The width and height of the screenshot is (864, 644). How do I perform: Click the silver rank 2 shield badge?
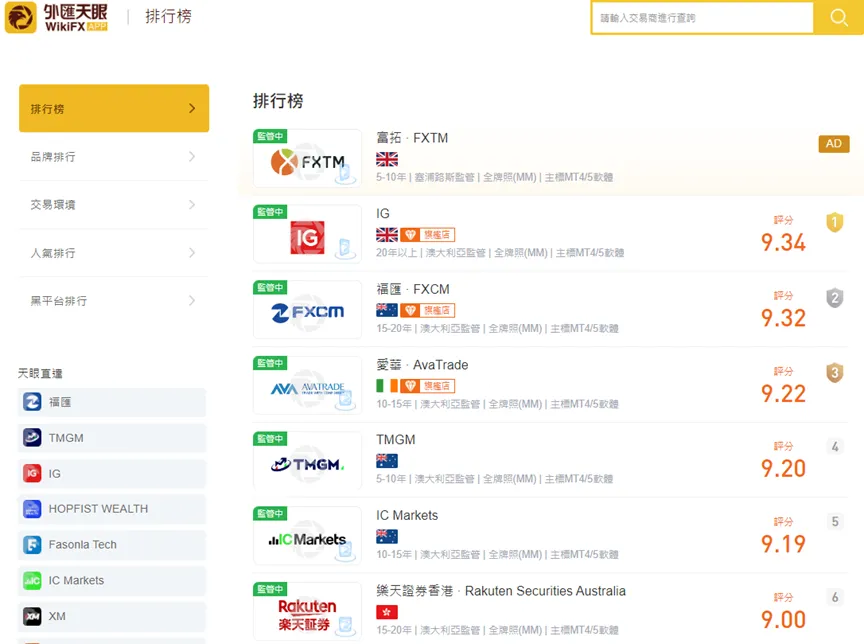[x=835, y=297]
